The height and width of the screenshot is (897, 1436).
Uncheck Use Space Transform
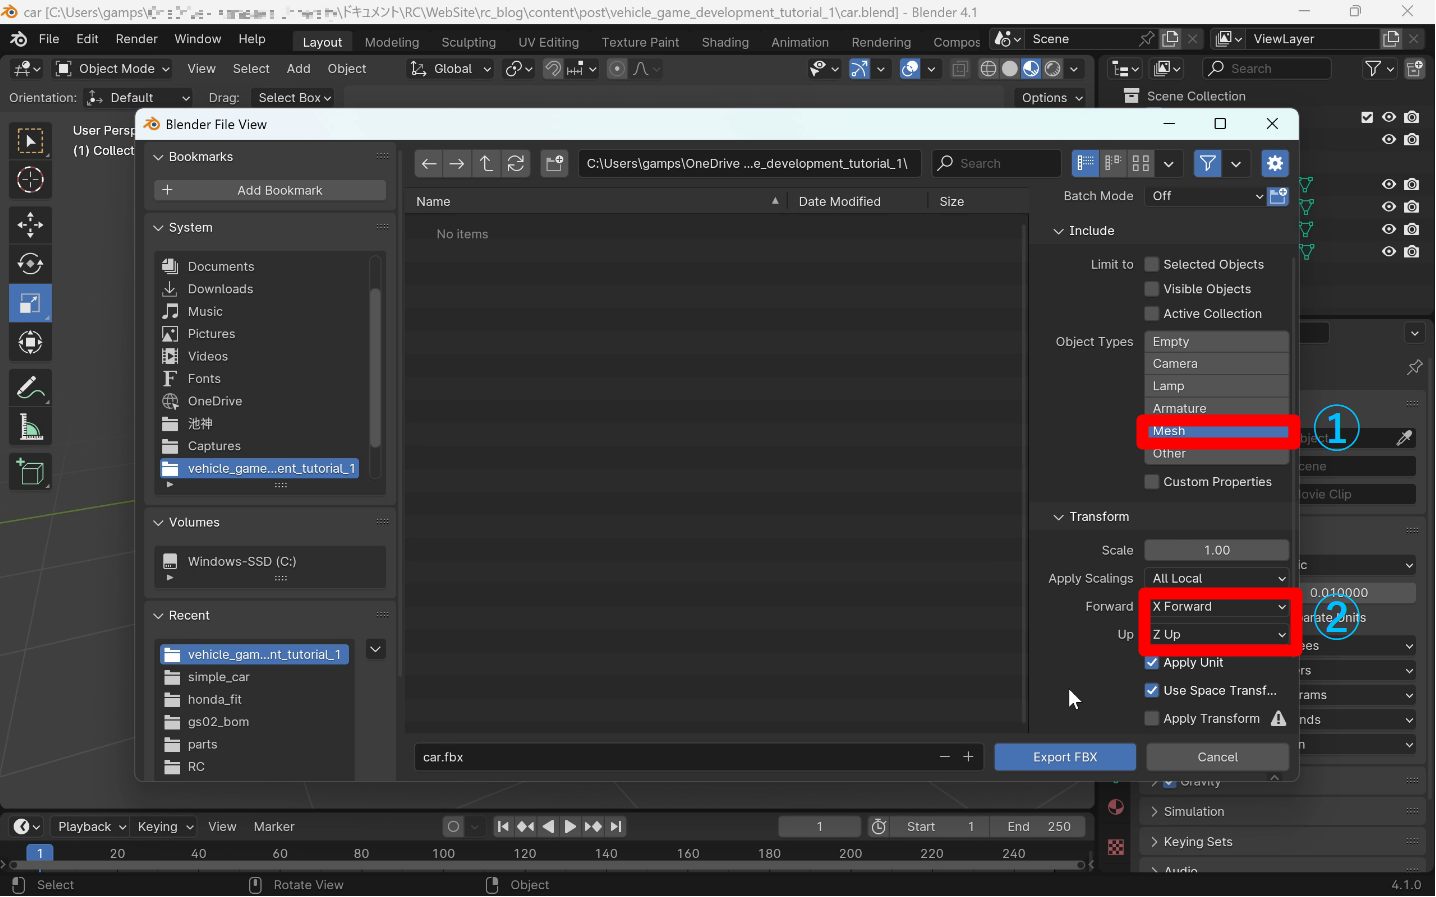pyautogui.click(x=1152, y=690)
